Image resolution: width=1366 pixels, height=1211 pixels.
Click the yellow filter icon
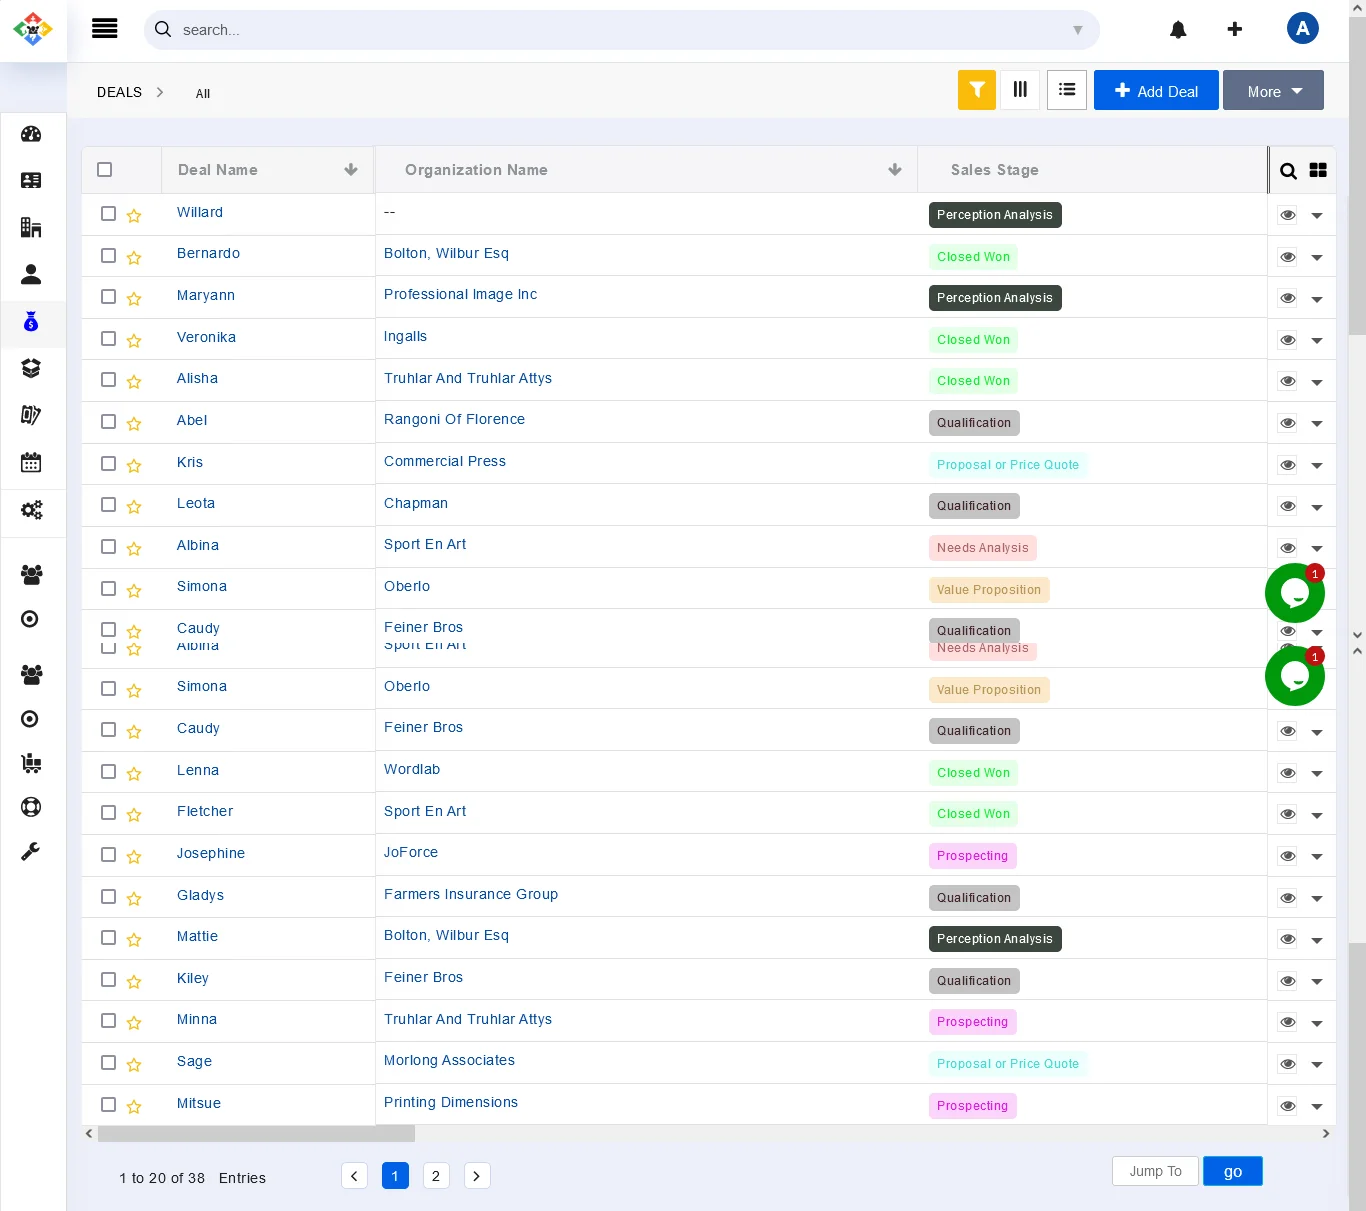[976, 90]
